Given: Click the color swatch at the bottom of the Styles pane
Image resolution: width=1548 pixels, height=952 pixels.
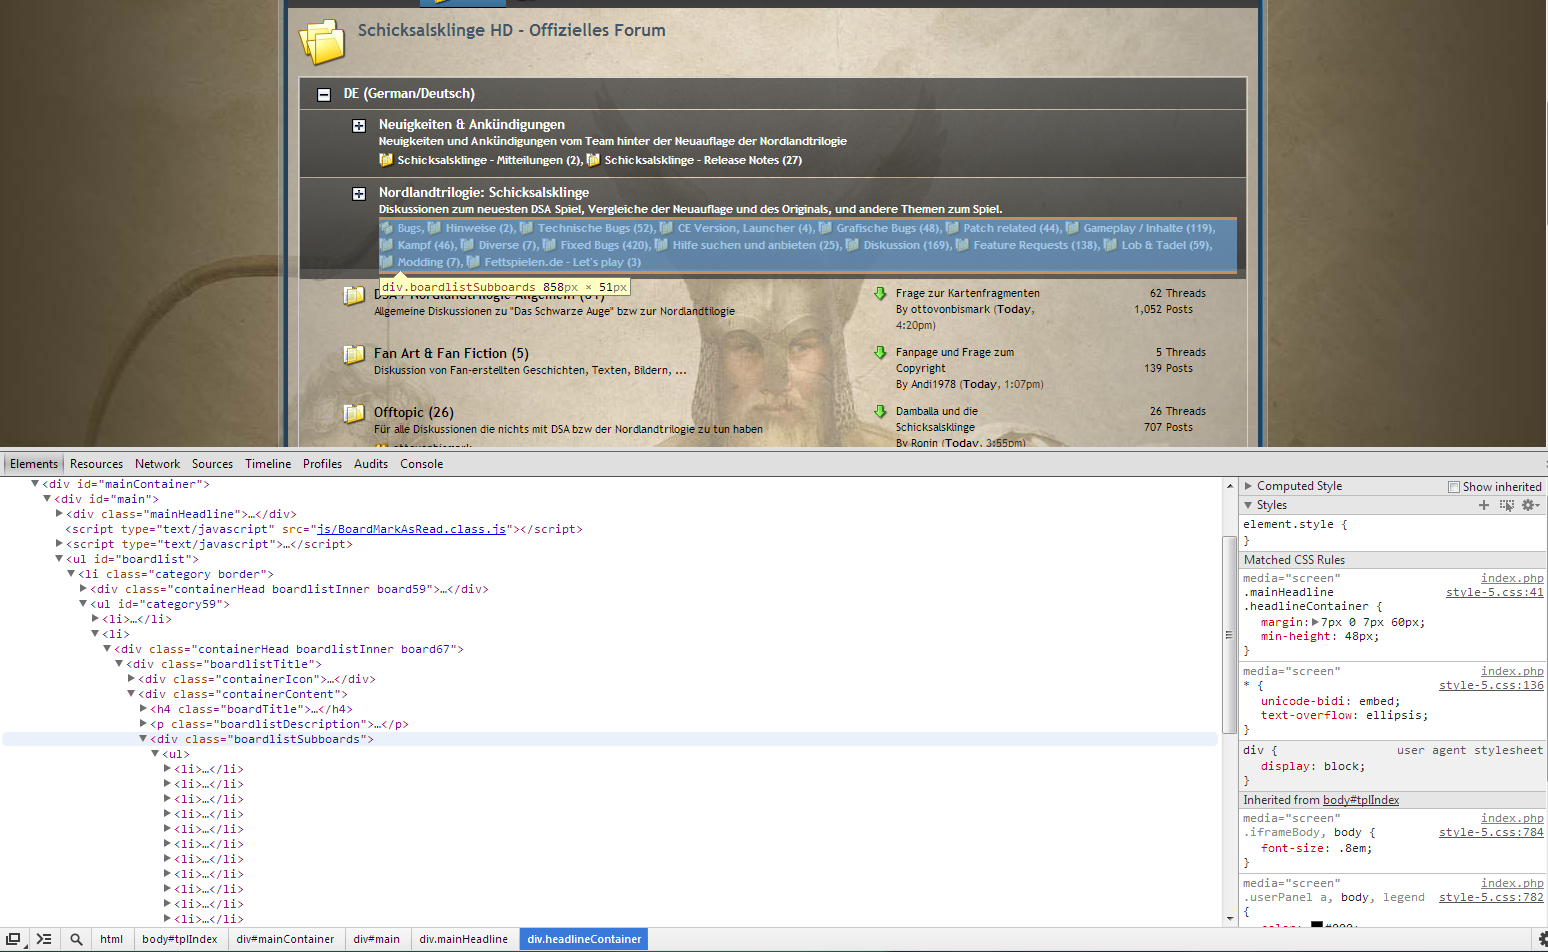Looking at the screenshot, I should click(1317, 925).
